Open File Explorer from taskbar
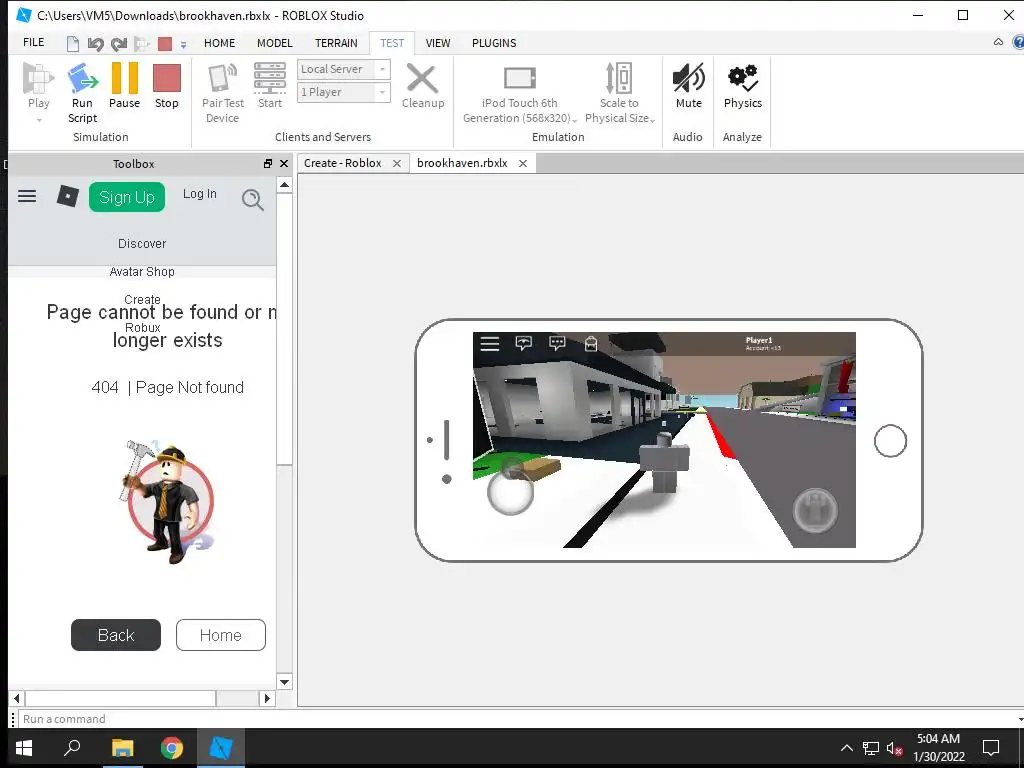 pos(122,748)
